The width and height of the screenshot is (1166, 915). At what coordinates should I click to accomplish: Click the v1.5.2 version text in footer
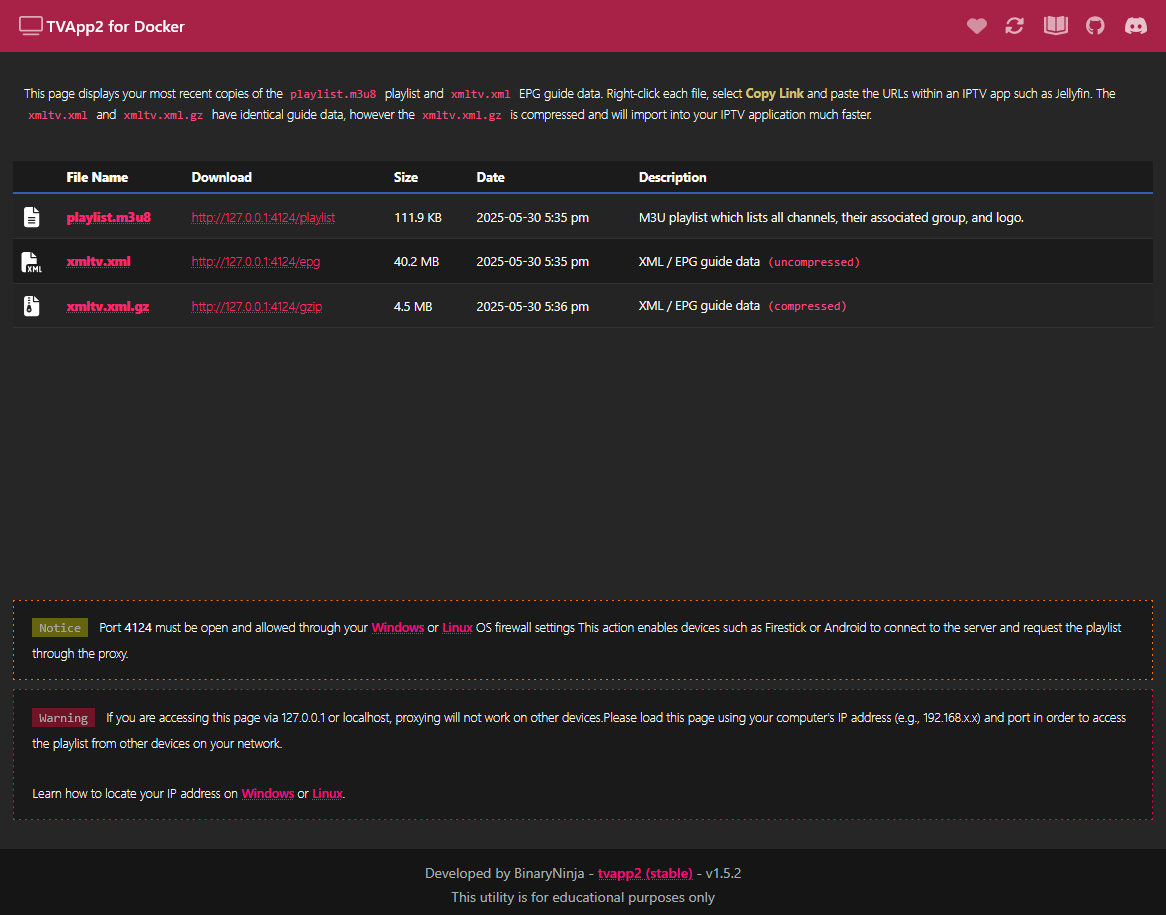724,873
